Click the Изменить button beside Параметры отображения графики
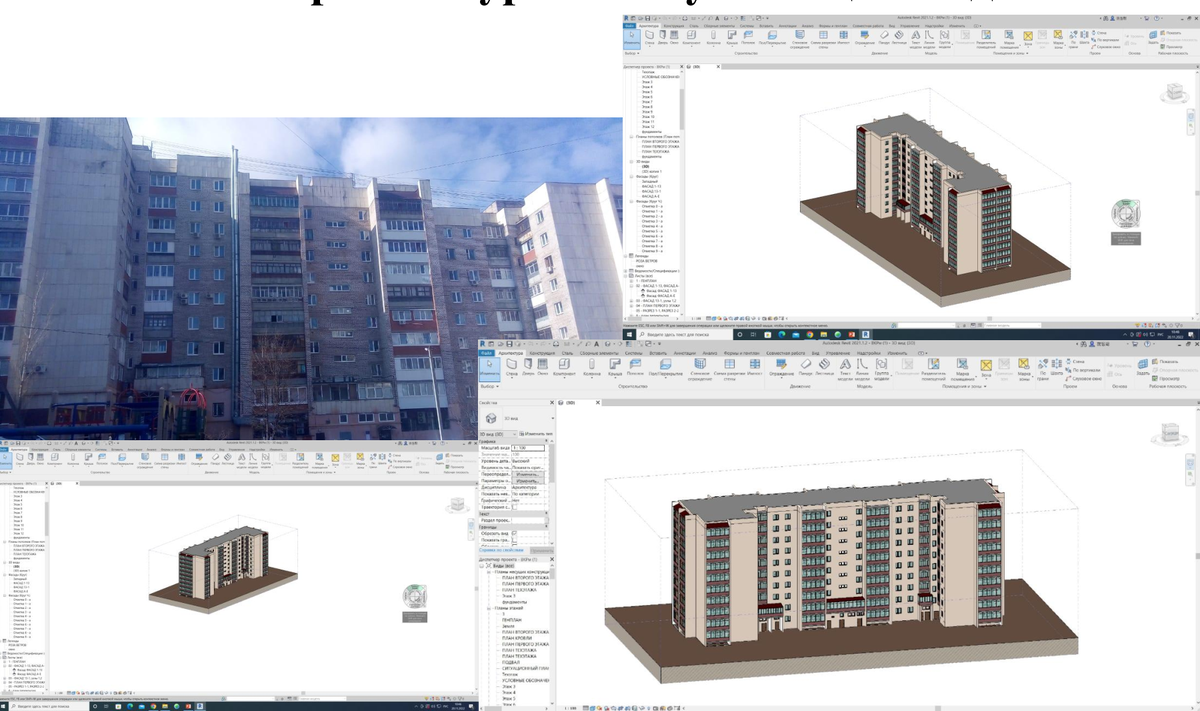This screenshot has height=711, width=1200. tap(528, 481)
